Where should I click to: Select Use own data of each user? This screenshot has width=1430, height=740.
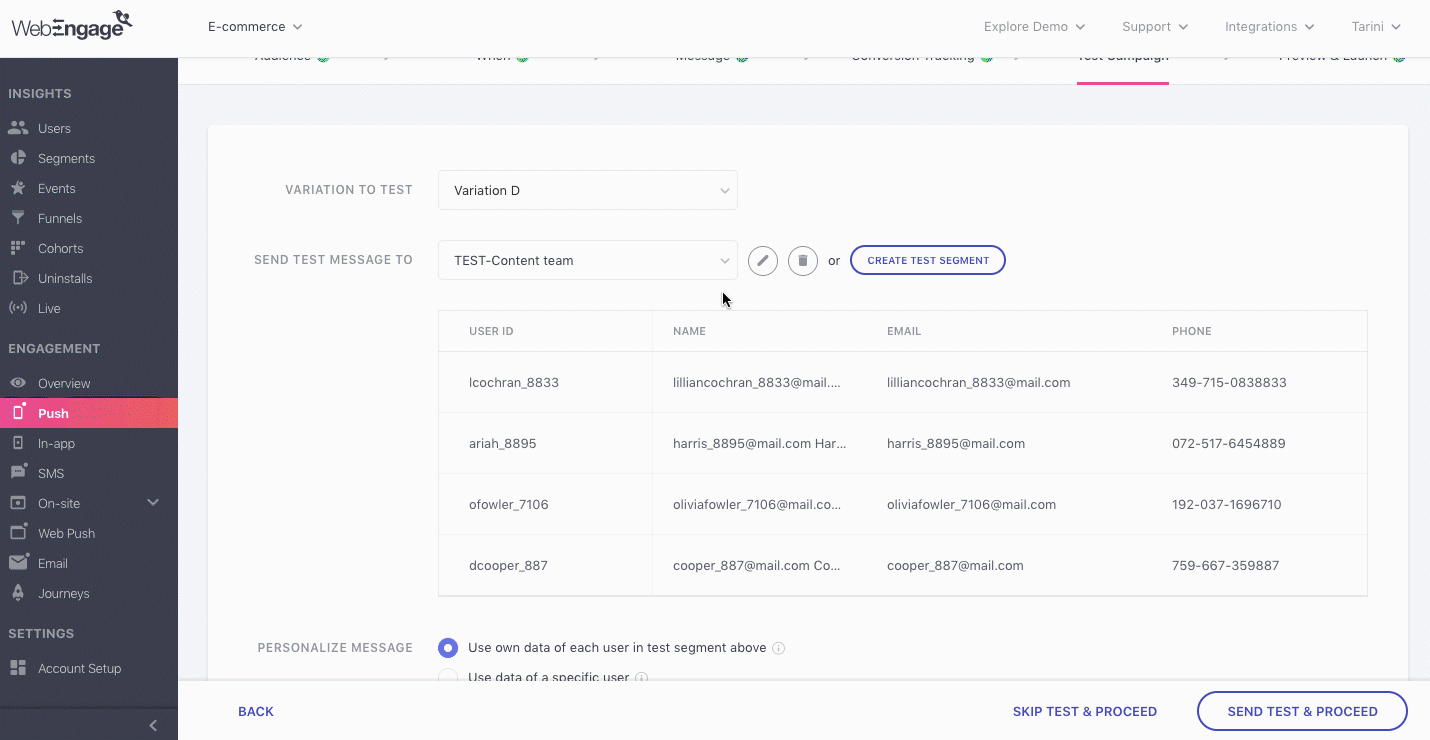(x=448, y=648)
